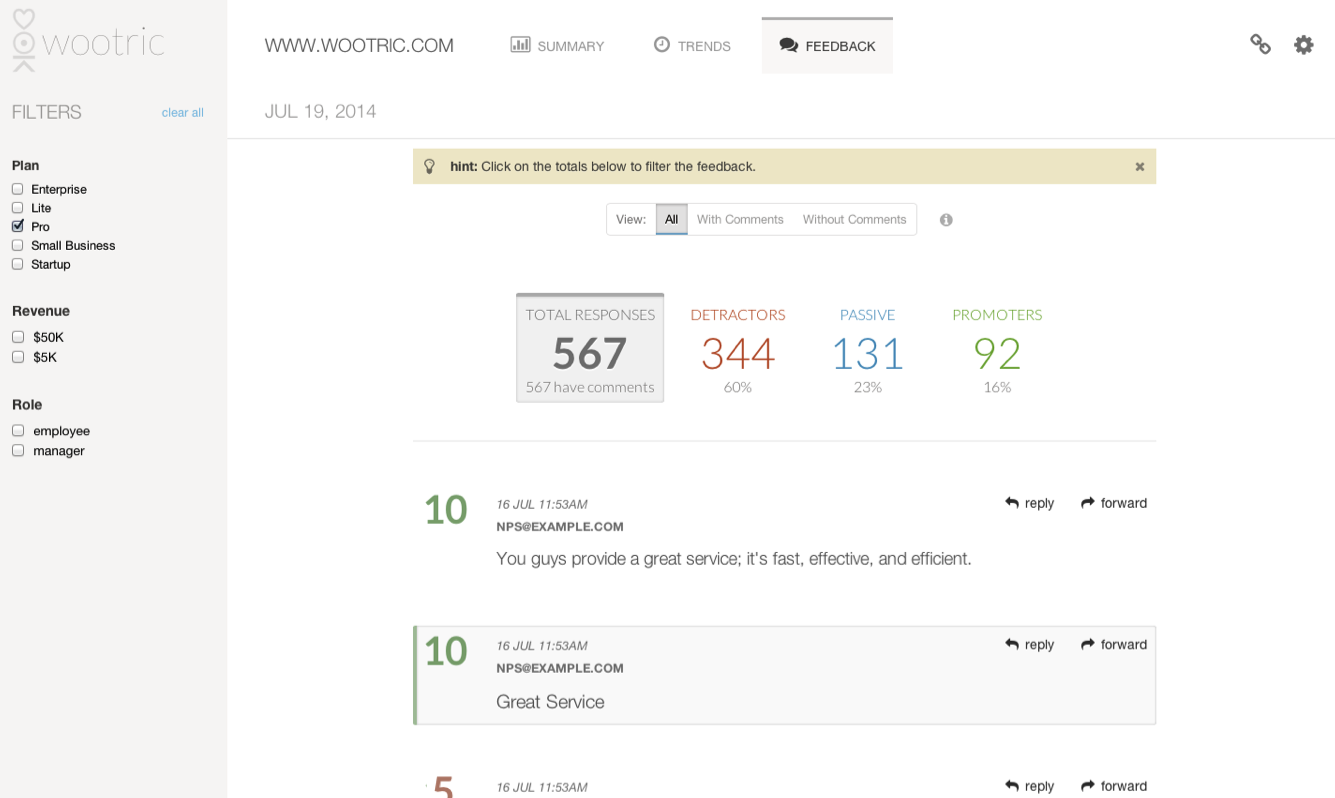Check the manager role filter
This screenshot has height=798, width=1335.
[x=18, y=451]
